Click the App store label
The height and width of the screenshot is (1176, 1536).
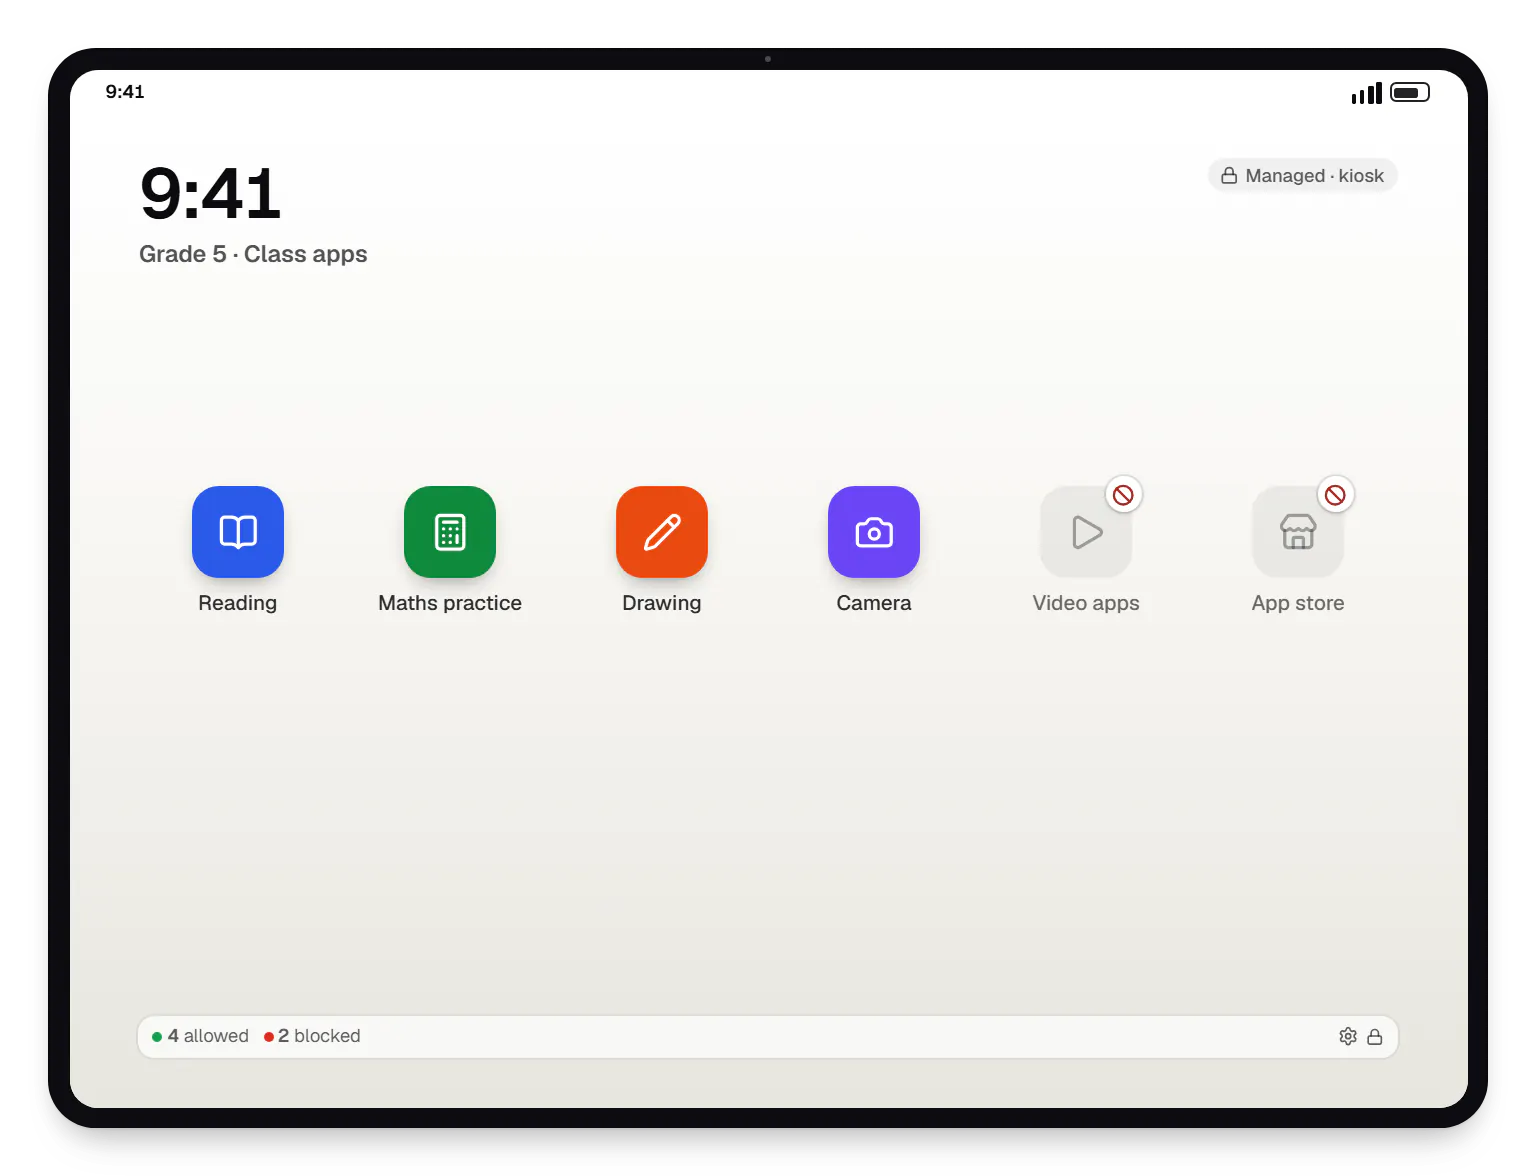tap(1298, 603)
